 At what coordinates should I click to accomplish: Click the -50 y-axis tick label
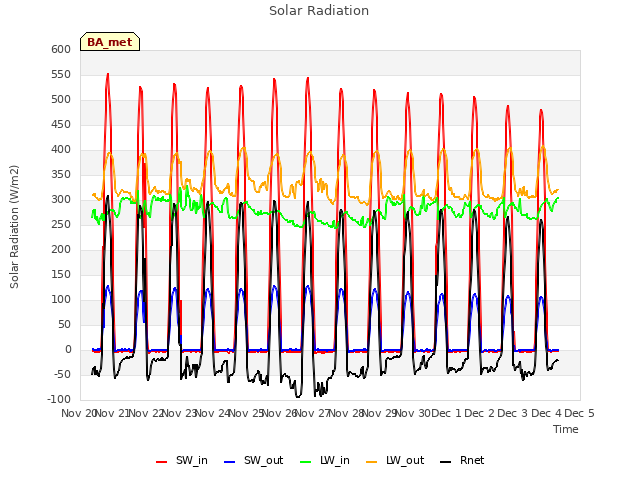click(62, 375)
